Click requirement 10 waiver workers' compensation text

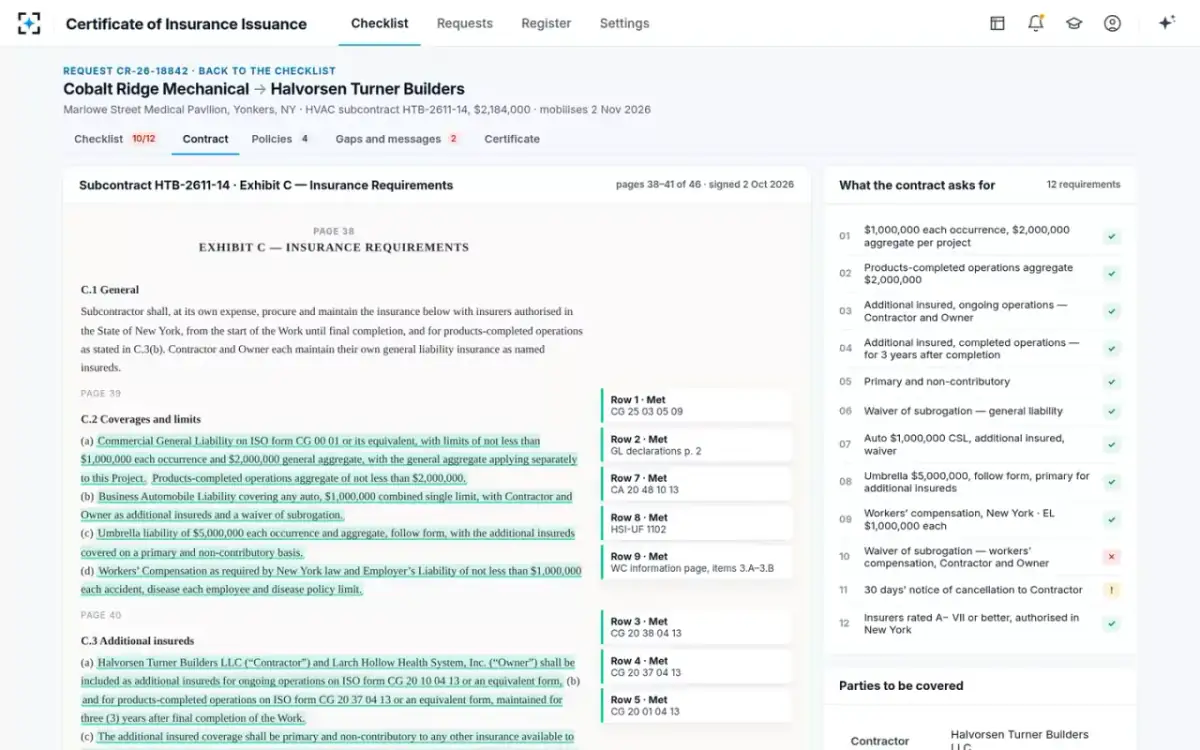coord(957,557)
